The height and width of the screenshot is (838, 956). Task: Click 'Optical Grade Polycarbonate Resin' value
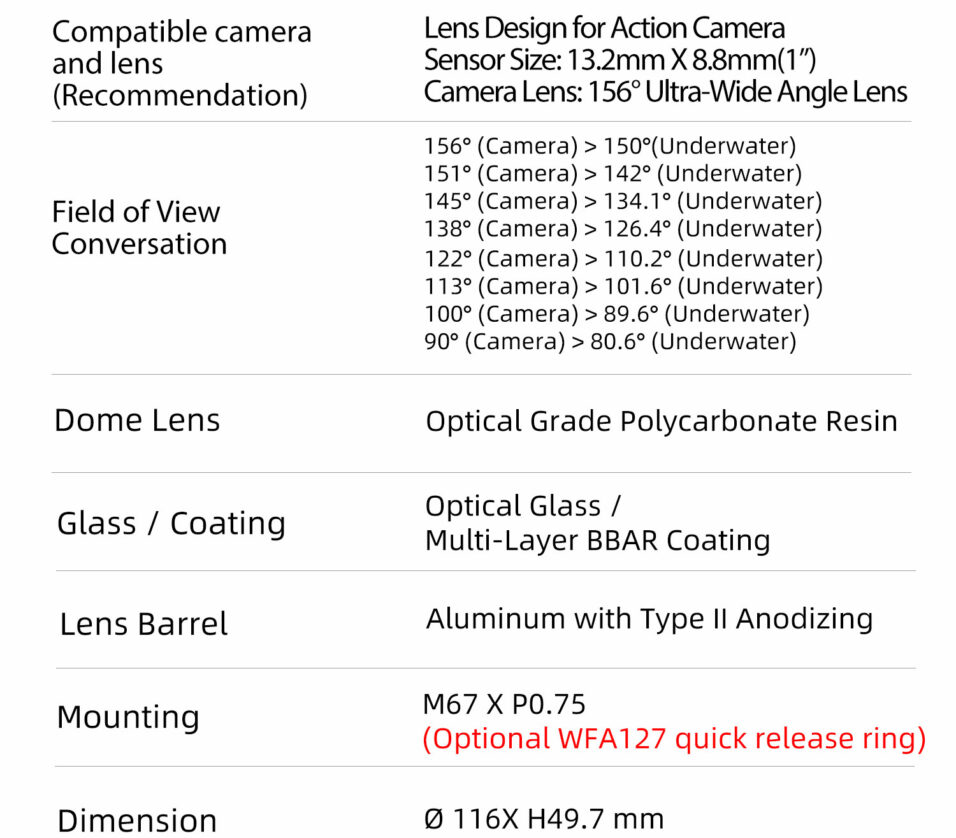(661, 421)
